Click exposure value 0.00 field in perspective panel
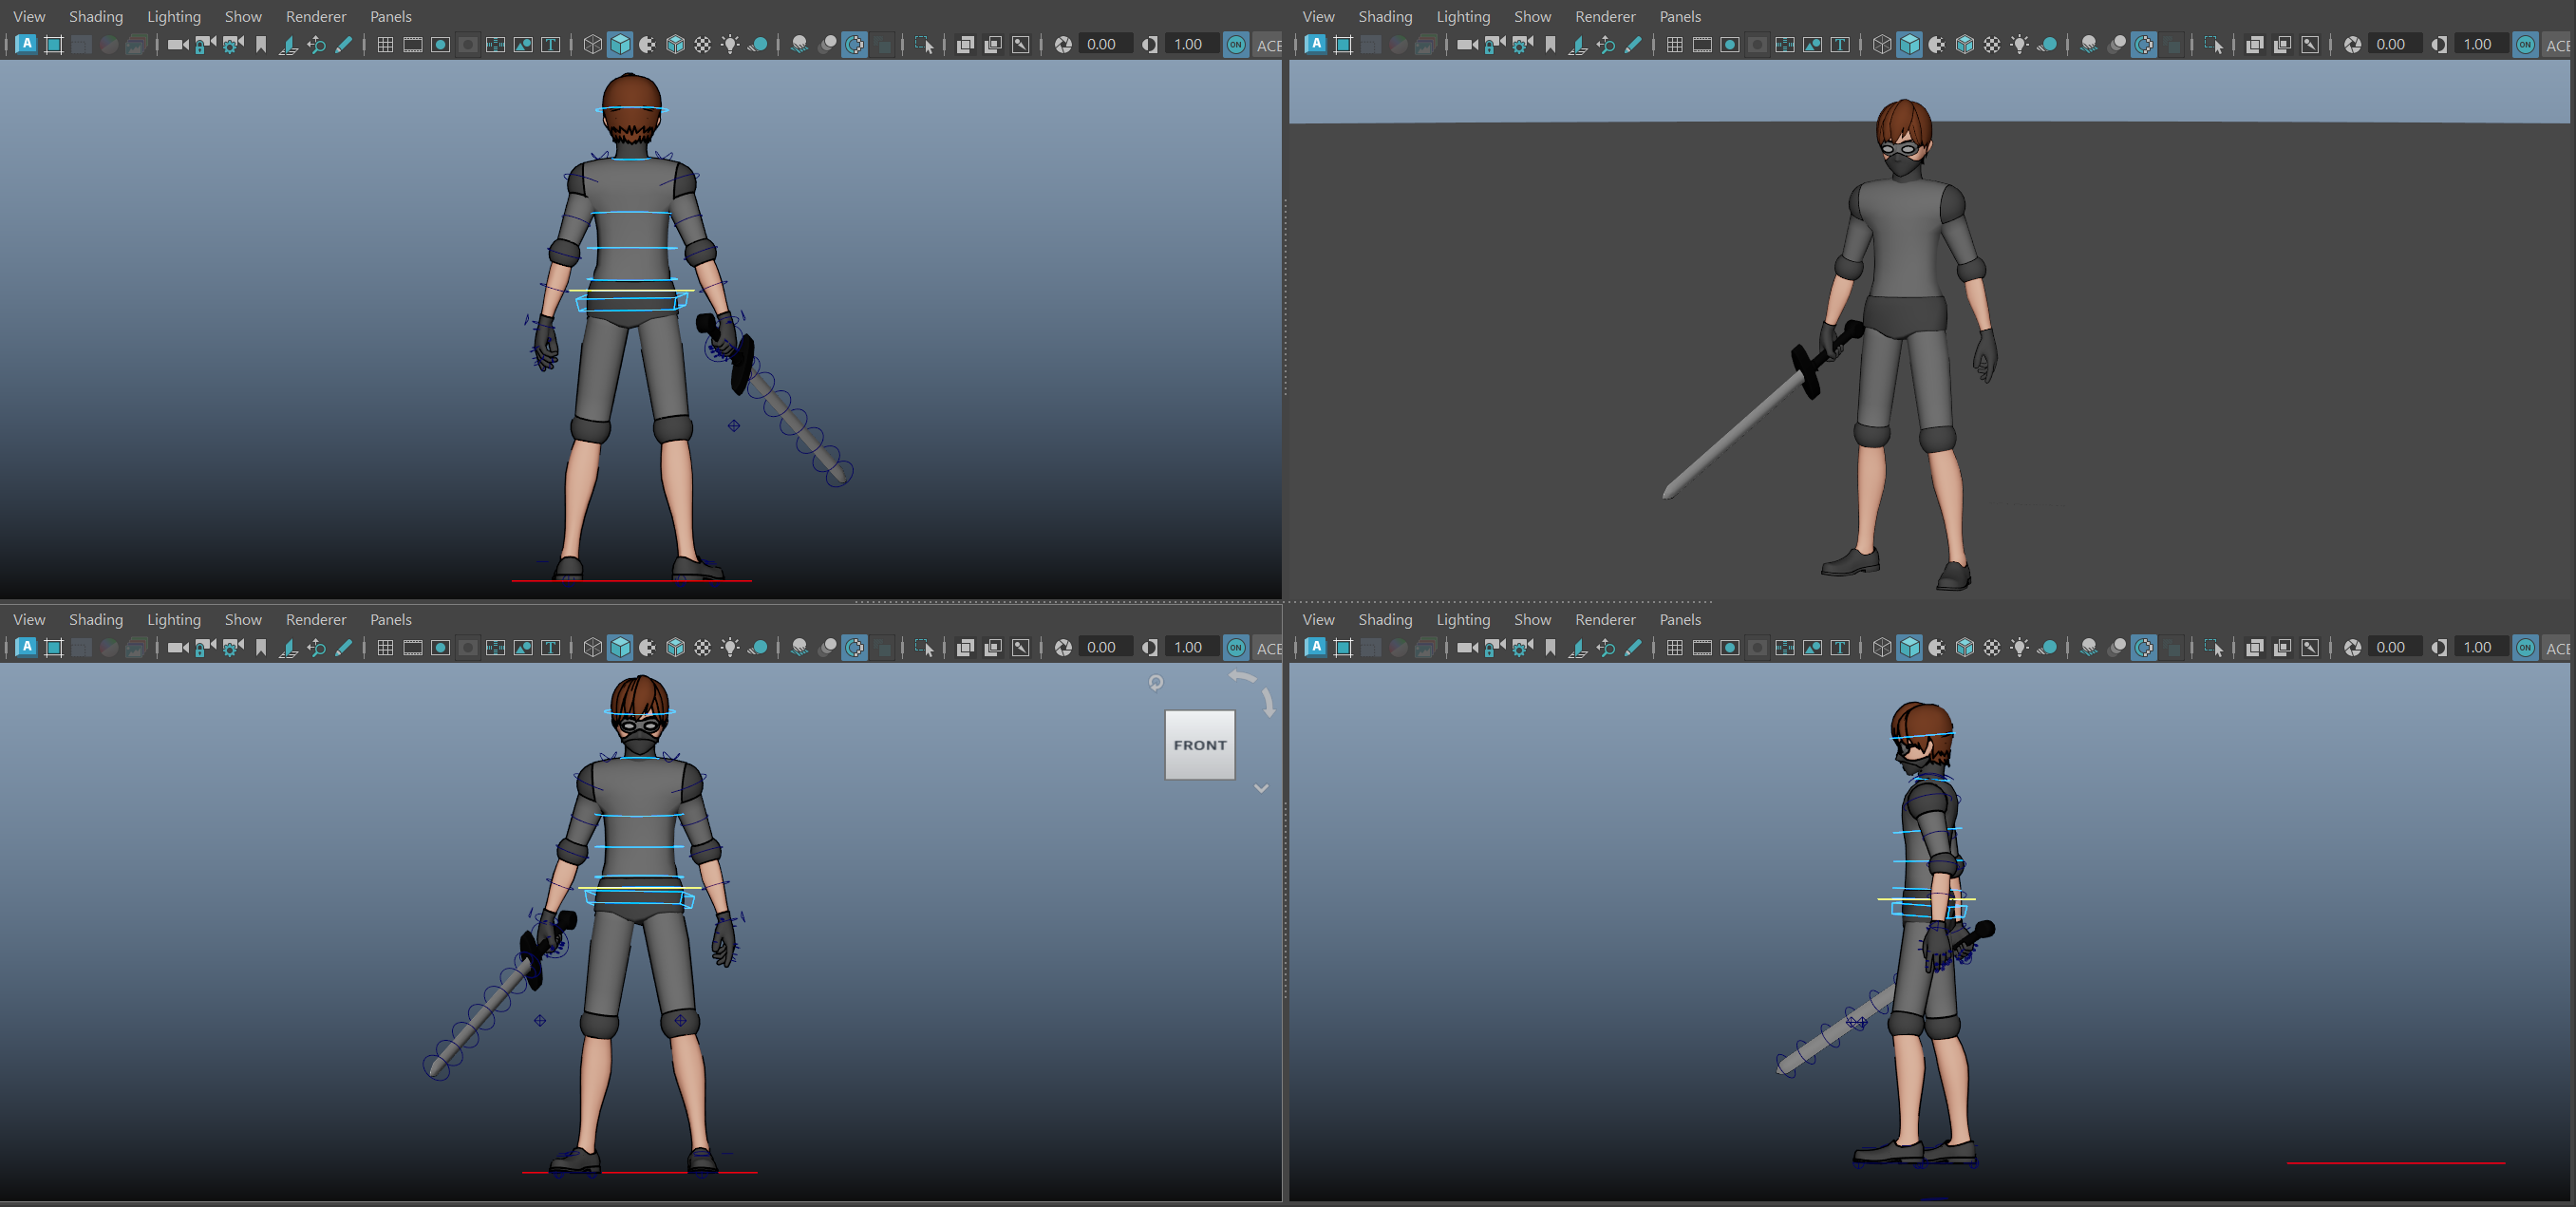This screenshot has width=2576, height=1207. (x=2395, y=45)
